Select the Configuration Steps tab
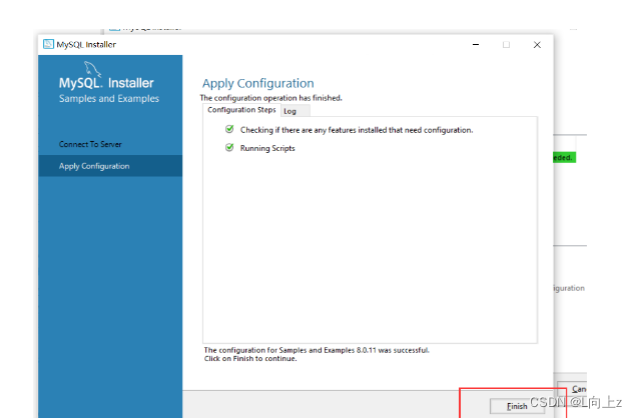Screen dimensions: 637x418 click(x=241, y=110)
